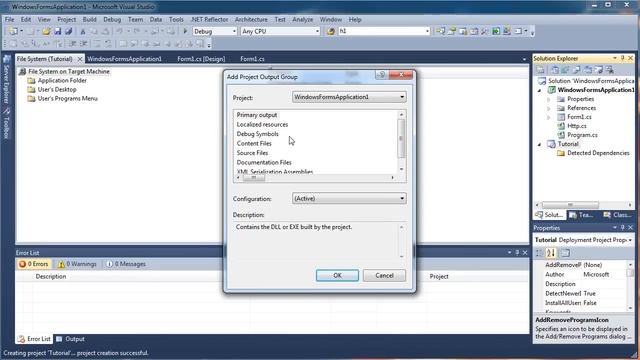Click the Start Debugging play icon
This screenshot has width=640, height=360.
185,31
